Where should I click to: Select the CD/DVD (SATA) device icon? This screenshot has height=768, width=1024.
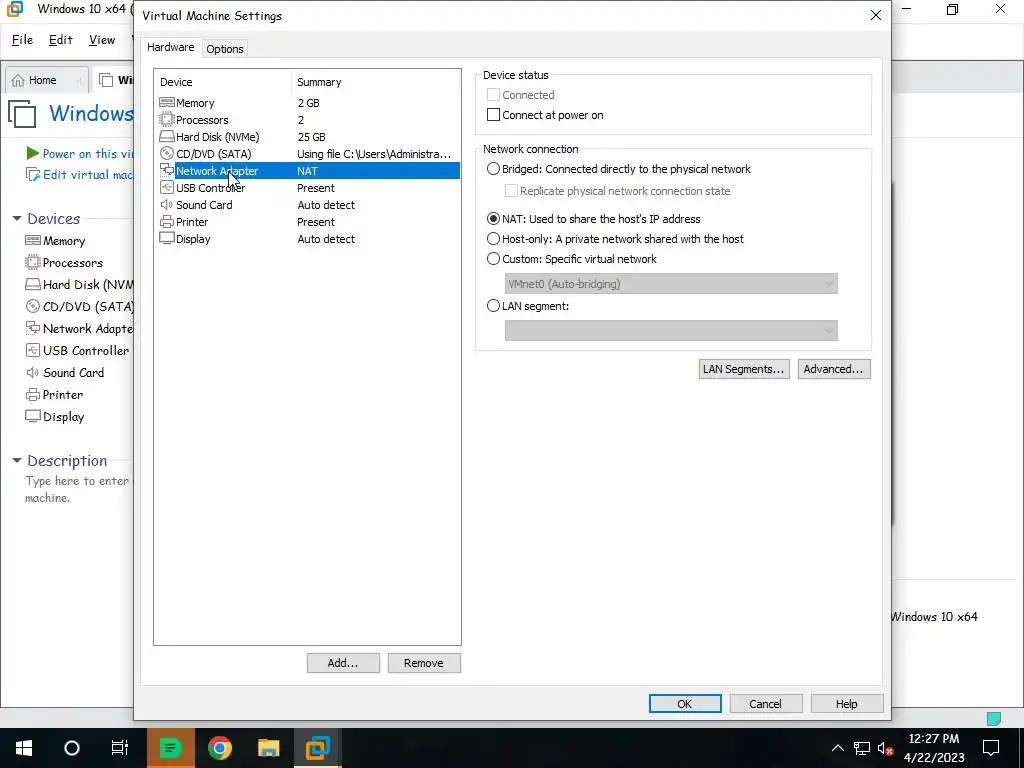[x=167, y=153]
